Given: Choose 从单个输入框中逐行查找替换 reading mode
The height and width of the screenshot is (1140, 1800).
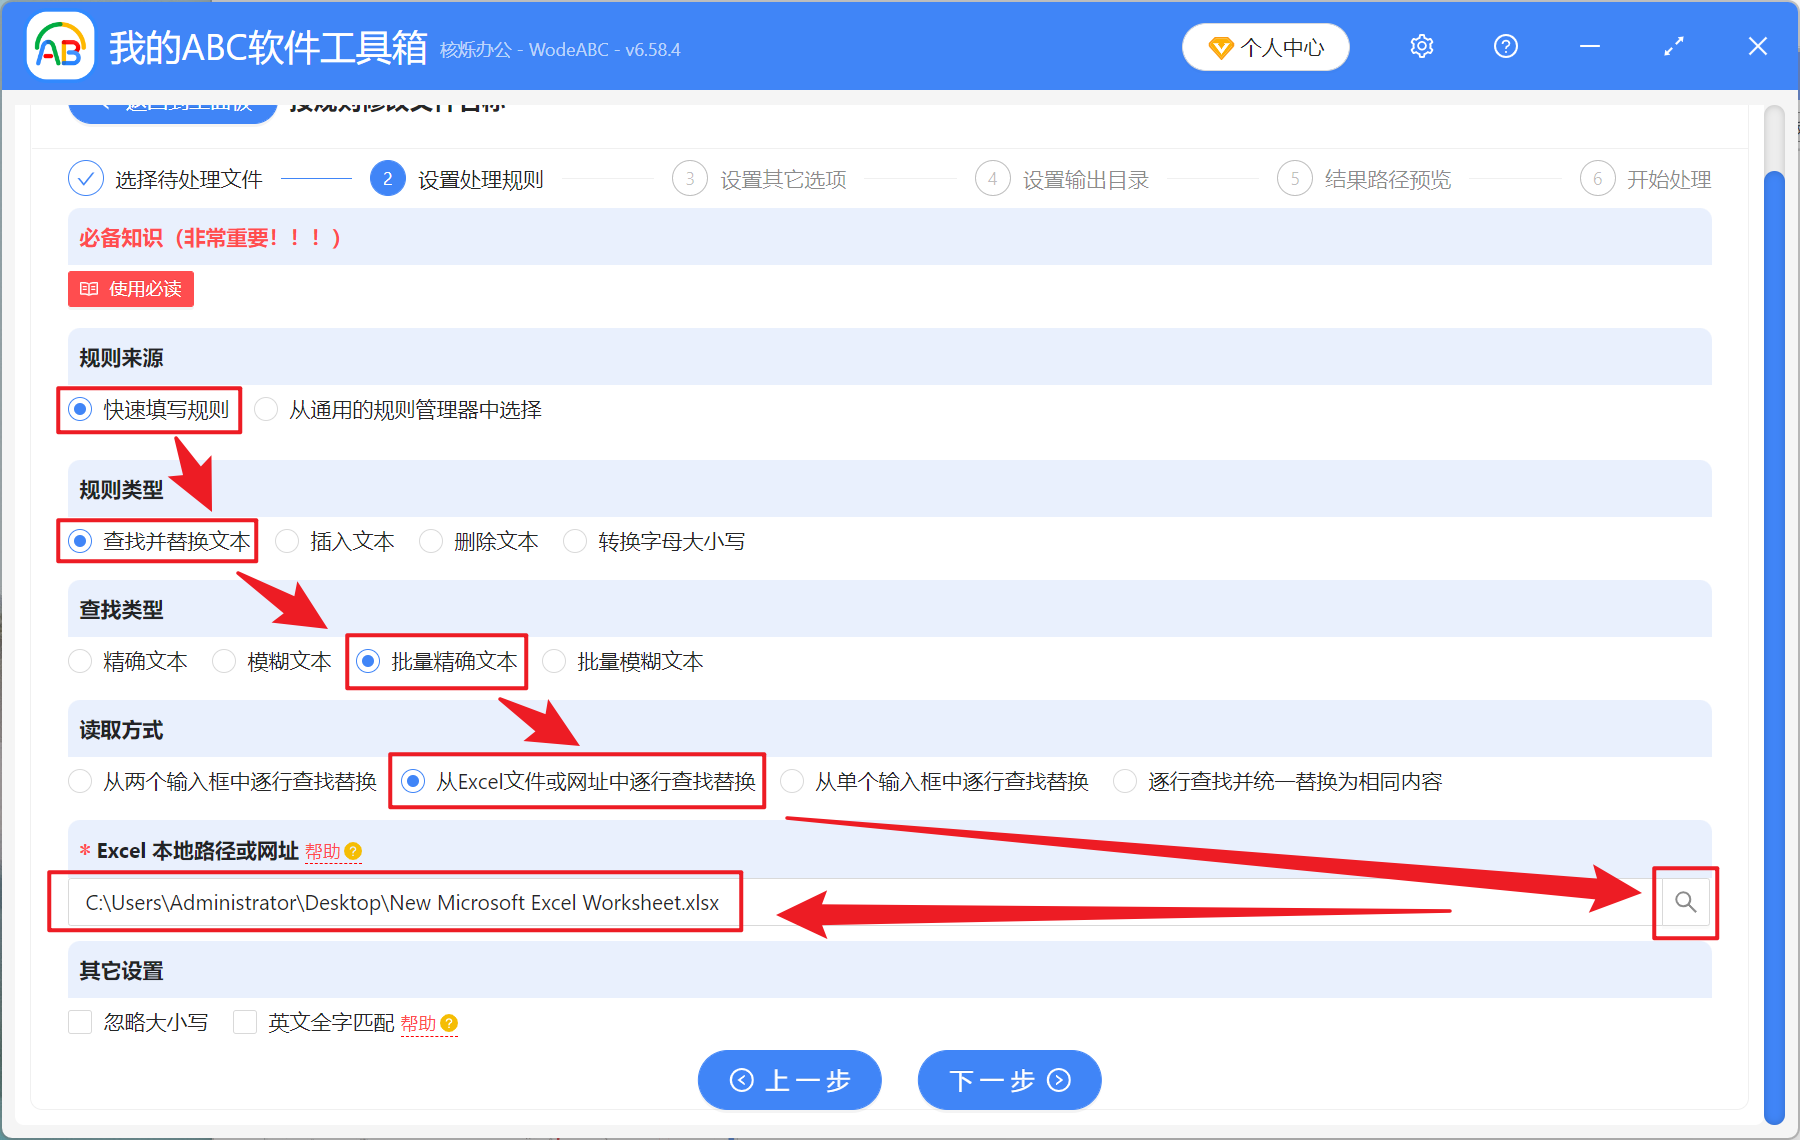Looking at the screenshot, I should click(x=791, y=781).
